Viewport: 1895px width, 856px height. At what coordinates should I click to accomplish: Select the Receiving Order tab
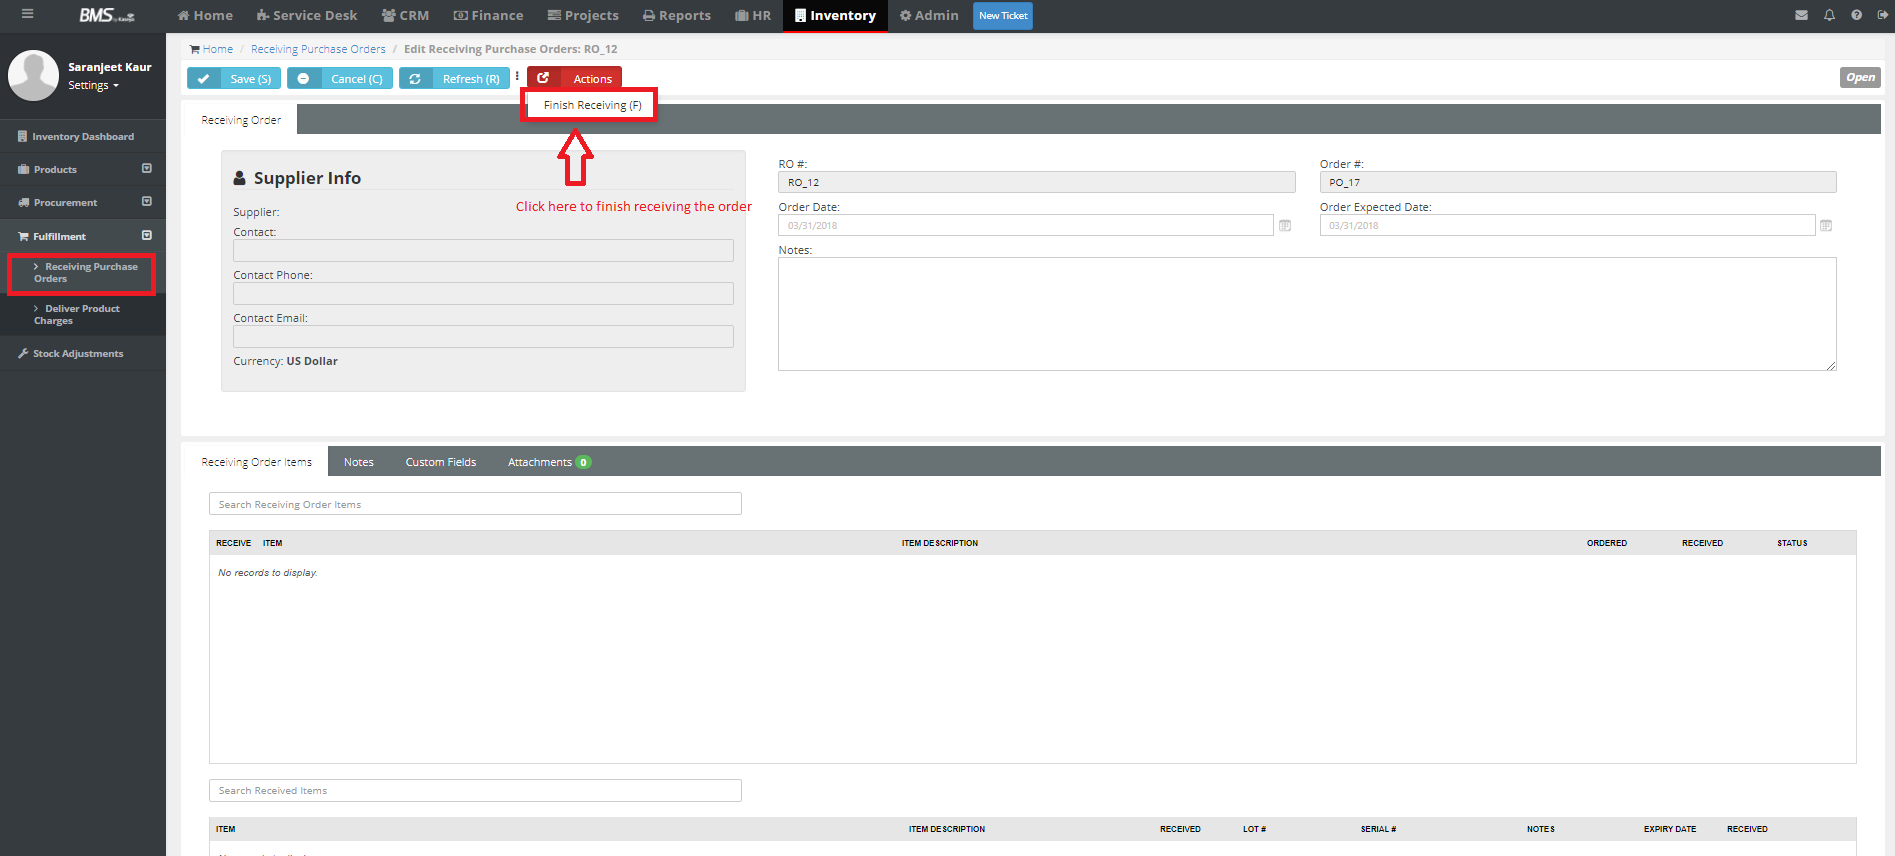240,120
